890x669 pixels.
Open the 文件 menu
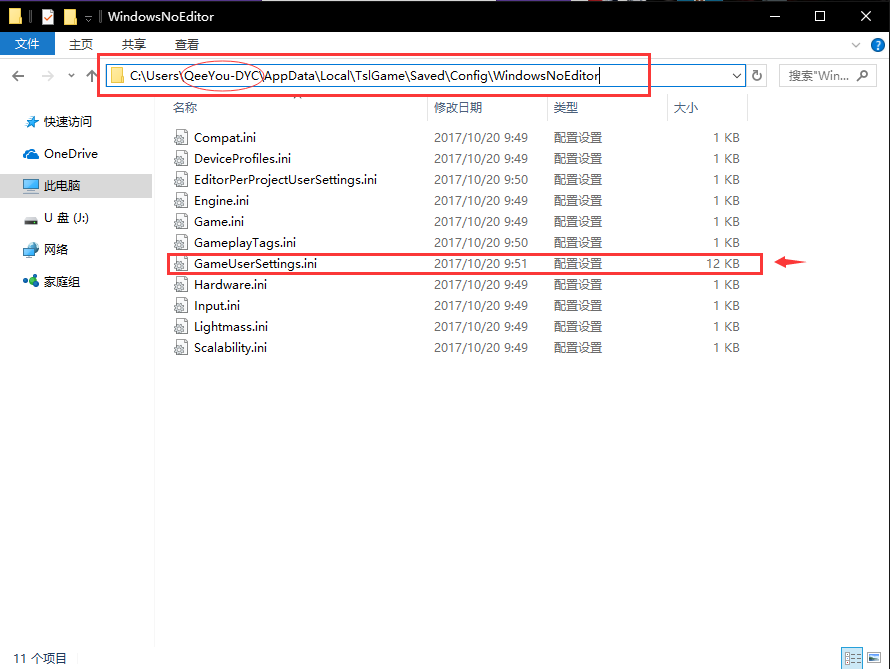(27, 44)
